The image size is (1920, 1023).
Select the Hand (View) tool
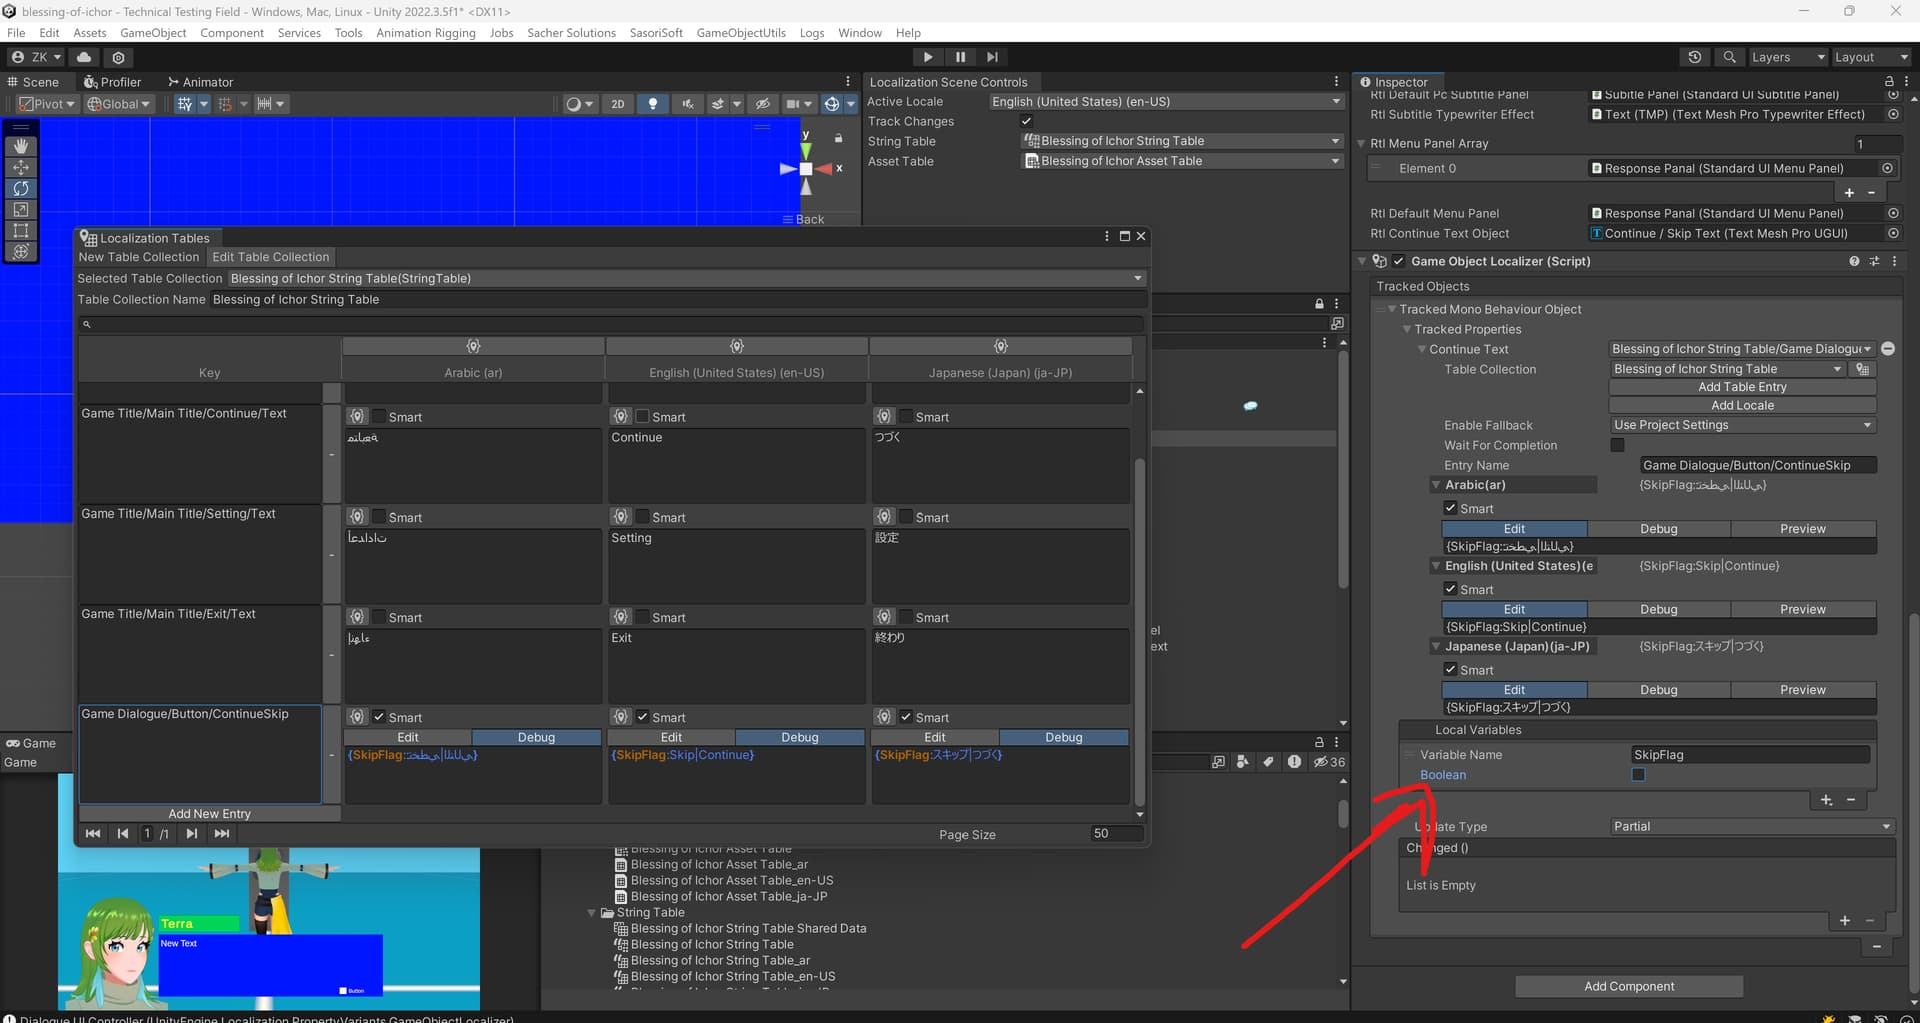(21, 145)
